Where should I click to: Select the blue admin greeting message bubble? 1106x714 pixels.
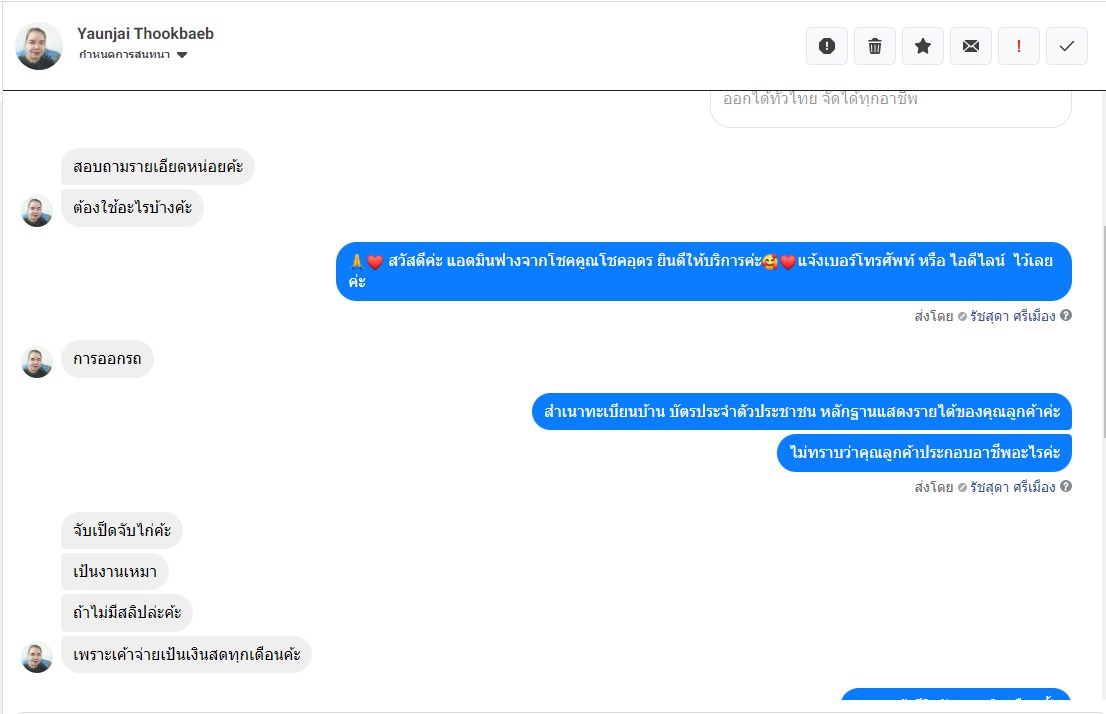coord(704,272)
